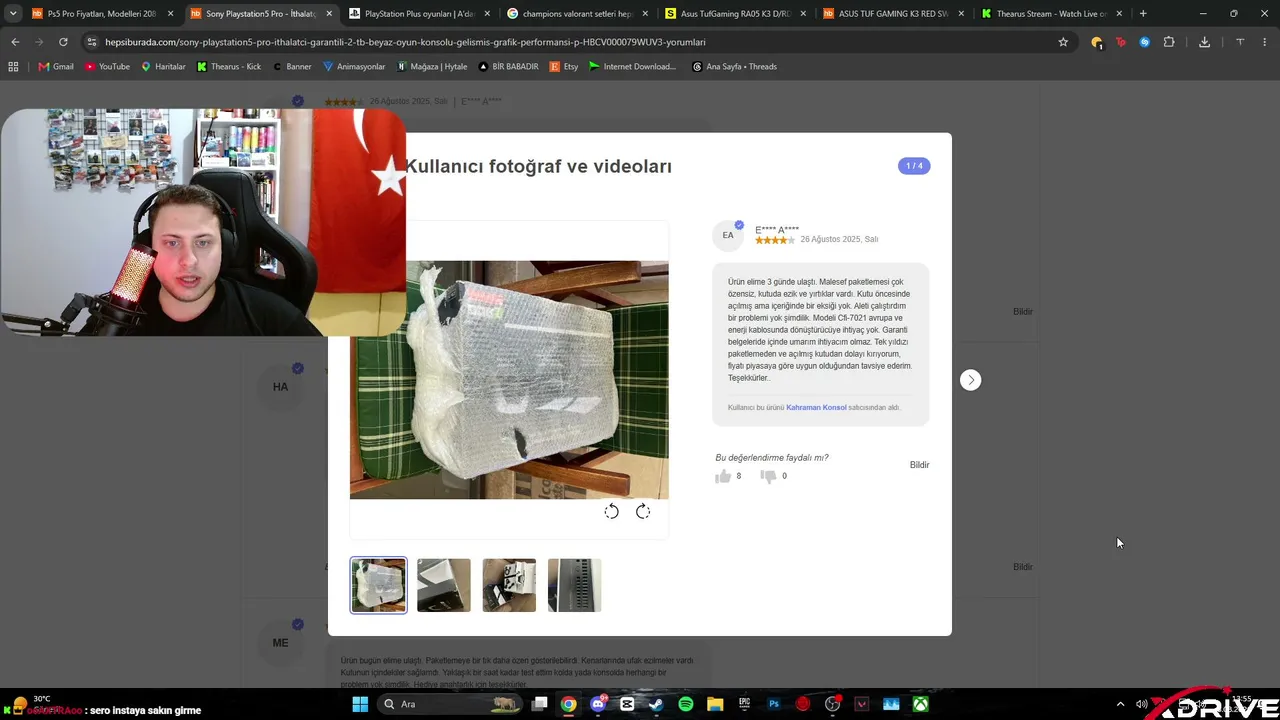Click the 1 / 4 photo counter badge
This screenshot has height=720, width=1280.
tap(914, 166)
